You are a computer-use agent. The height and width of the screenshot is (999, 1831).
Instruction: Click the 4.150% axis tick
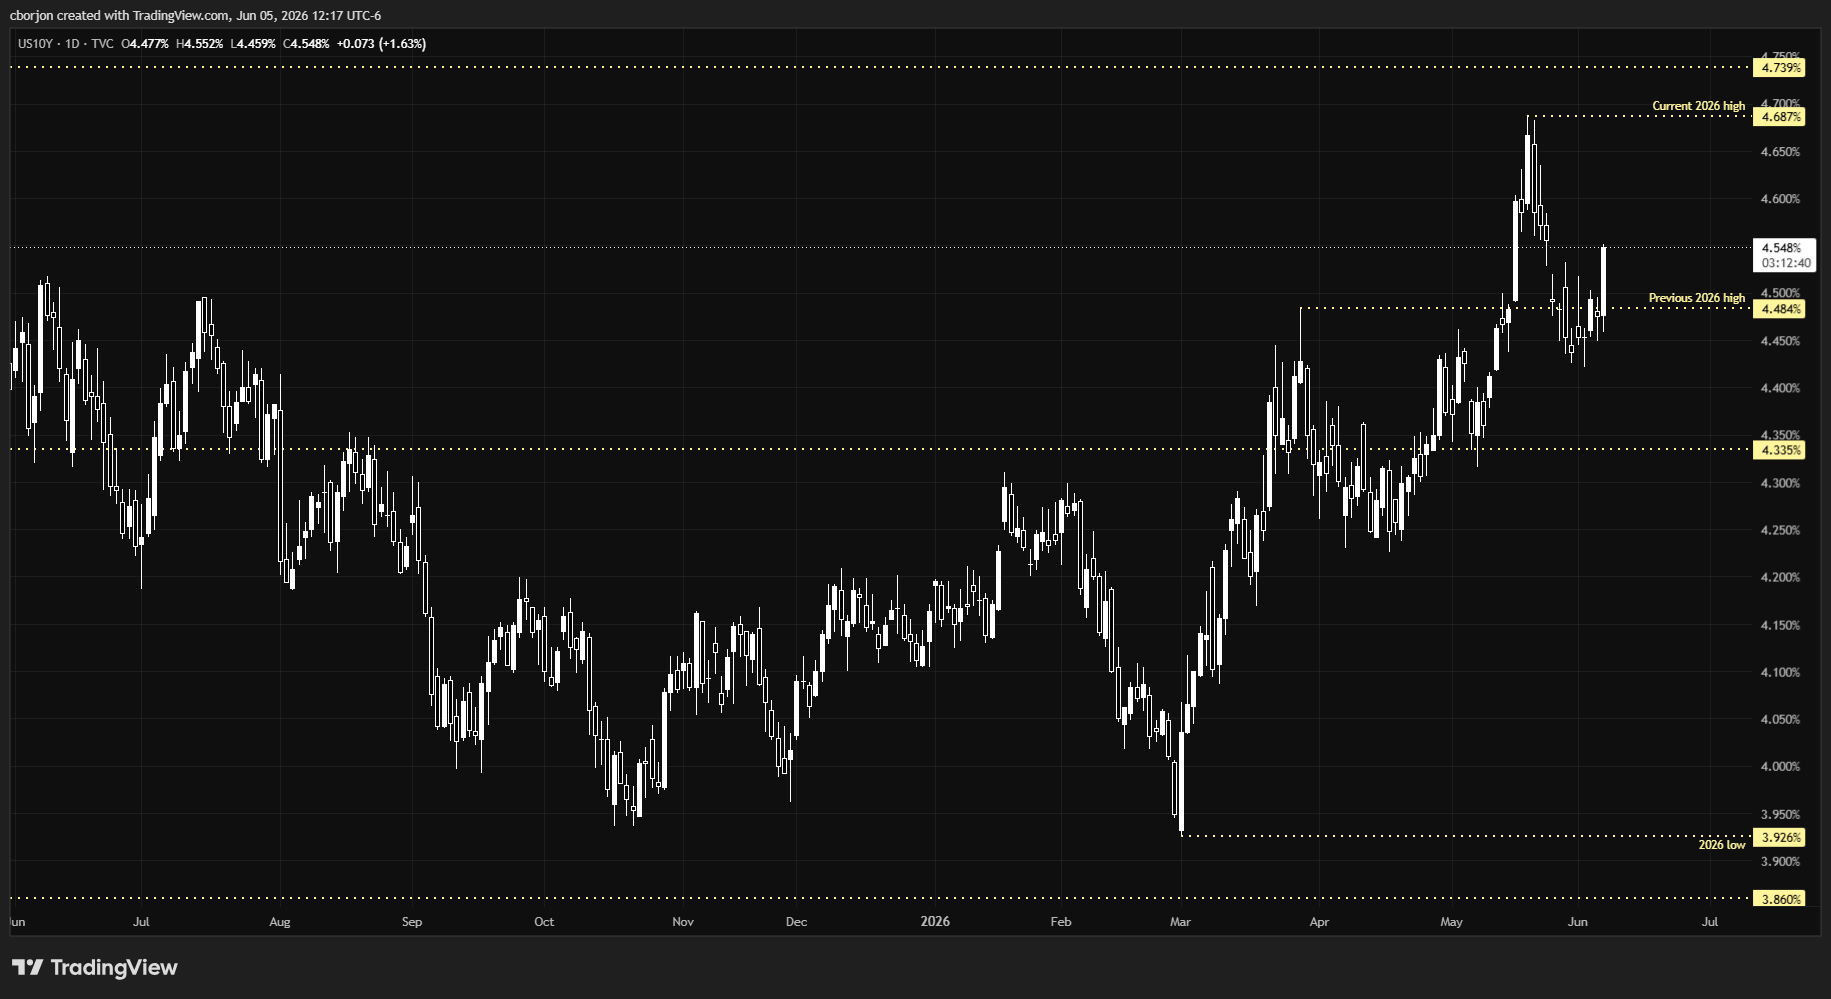coord(1780,625)
